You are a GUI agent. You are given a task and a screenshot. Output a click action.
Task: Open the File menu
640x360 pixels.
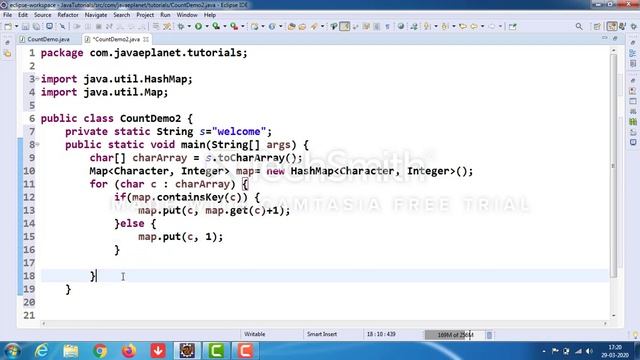tap(7, 15)
